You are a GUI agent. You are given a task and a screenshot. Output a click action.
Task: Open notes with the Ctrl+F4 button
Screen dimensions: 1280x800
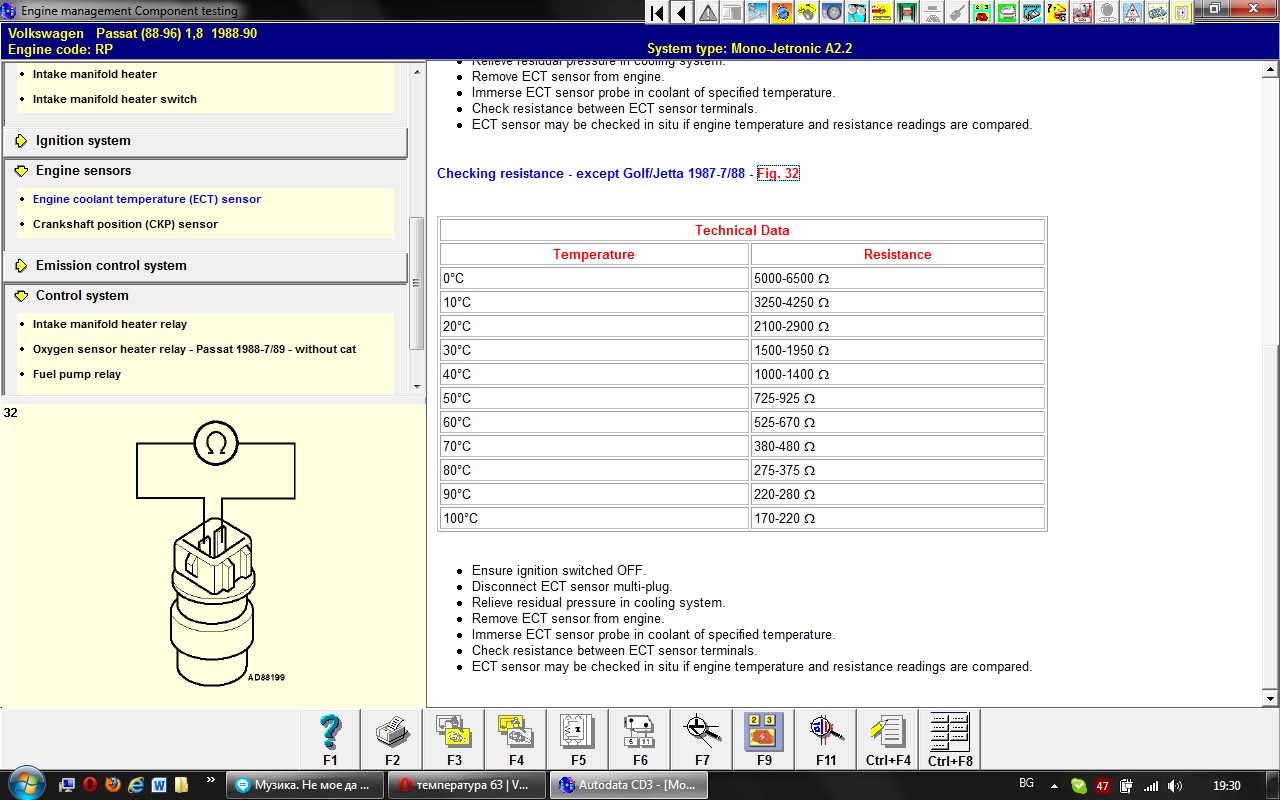pyautogui.click(x=888, y=740)
